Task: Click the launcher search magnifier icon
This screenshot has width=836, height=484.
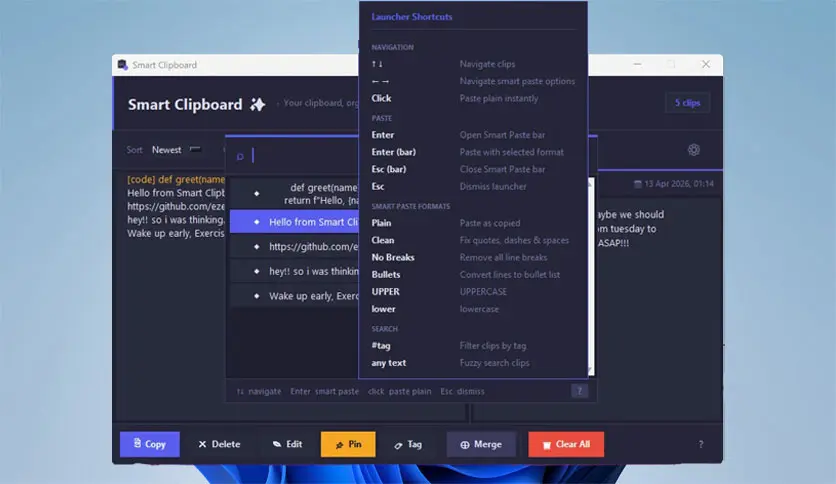Action: (240, 156)
